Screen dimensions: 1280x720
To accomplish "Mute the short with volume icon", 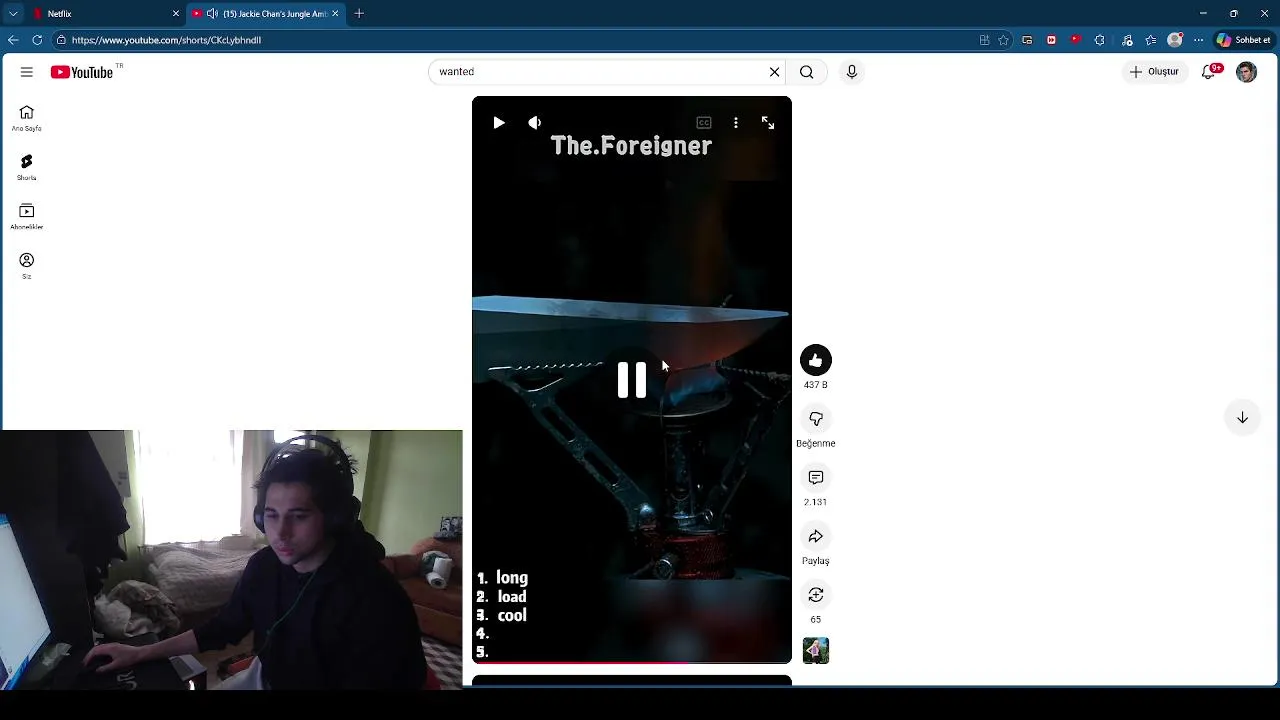I will pyautogui.click(x=535, y=123).
